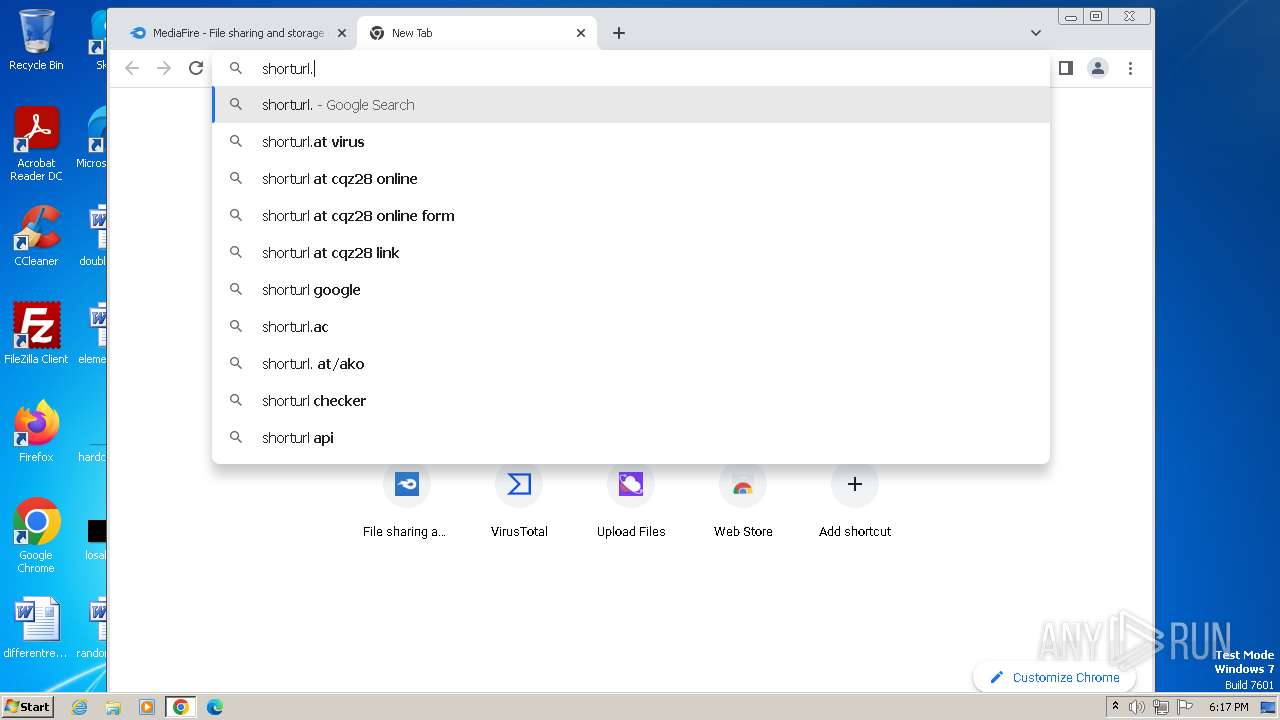Open the Upload Files shortcut

click(631, 500)
